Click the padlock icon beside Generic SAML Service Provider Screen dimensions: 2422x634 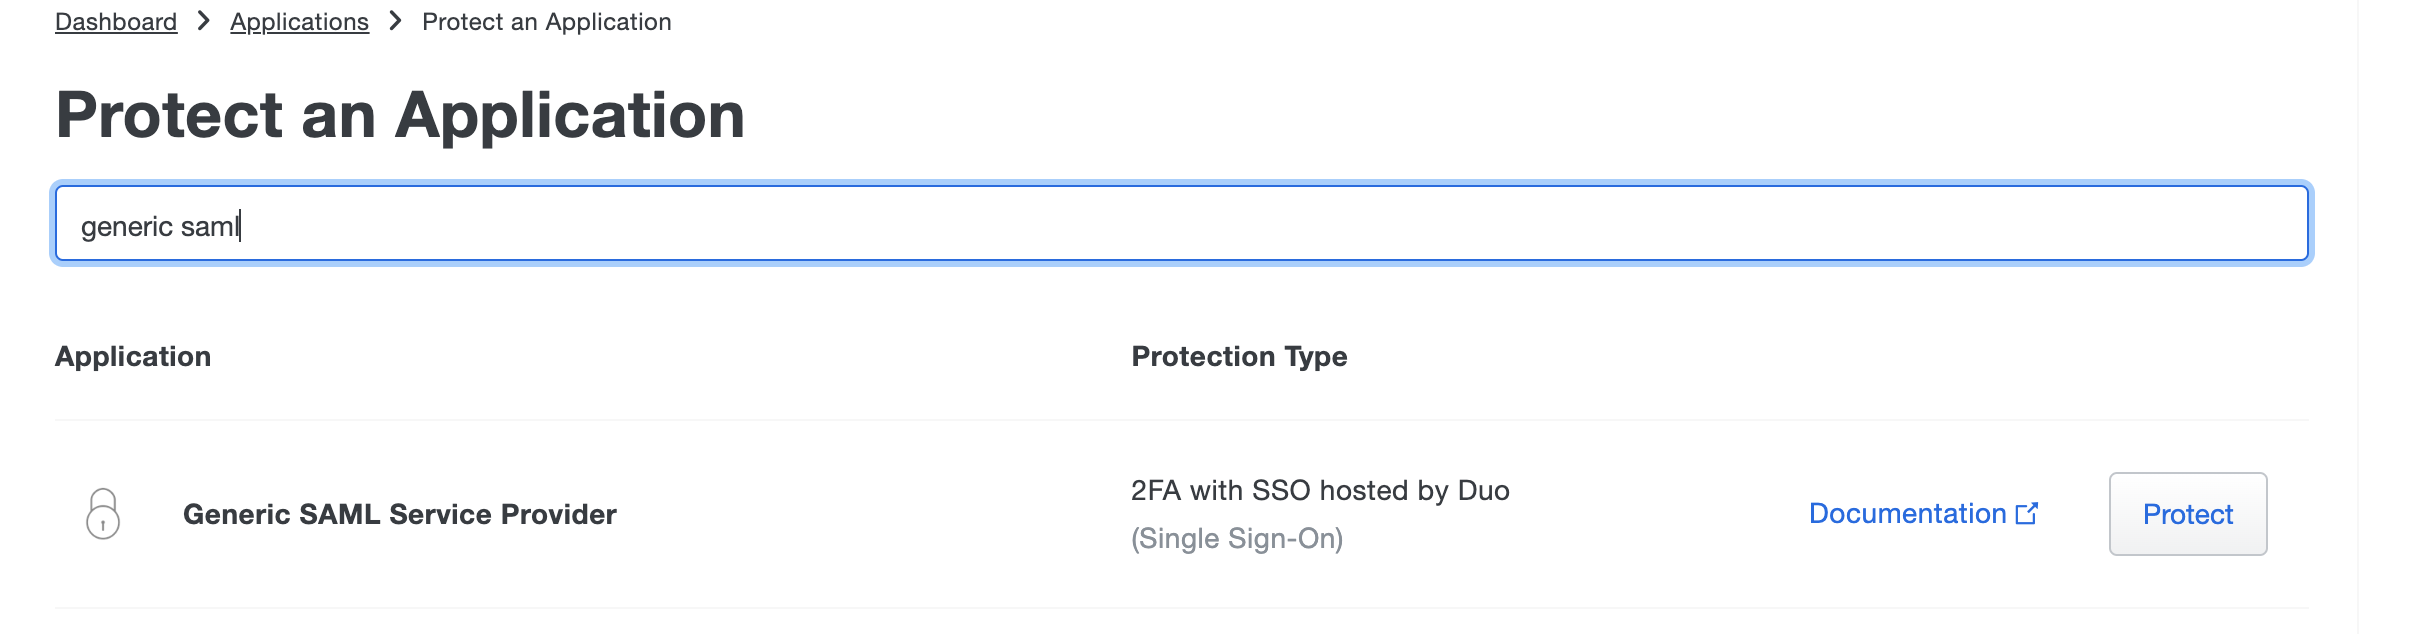point(104,513)
